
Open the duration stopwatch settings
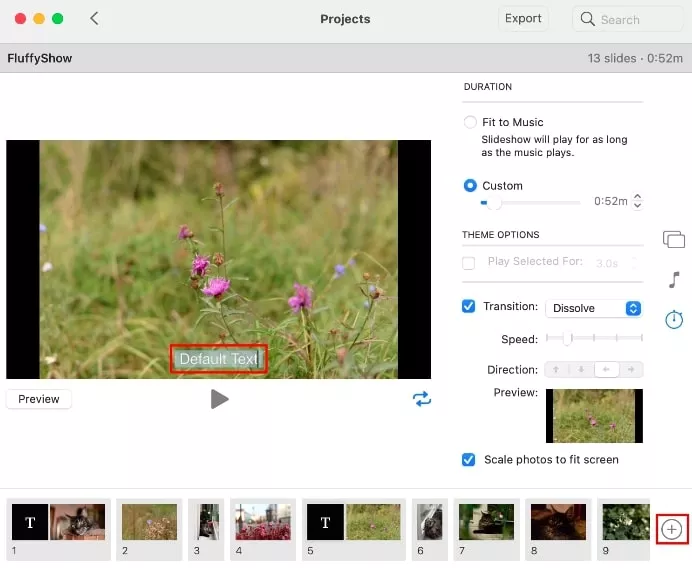click(x=674, y=319)
